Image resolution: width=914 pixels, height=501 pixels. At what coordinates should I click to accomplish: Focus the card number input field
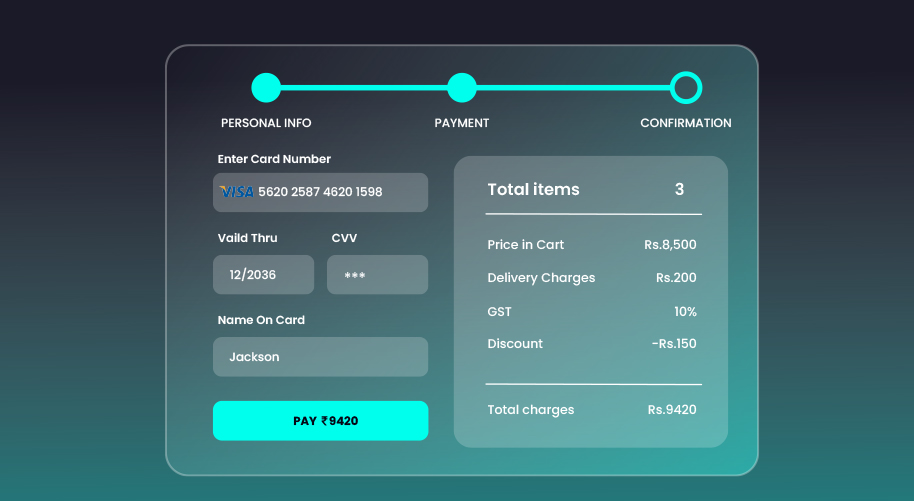[340, 192]
